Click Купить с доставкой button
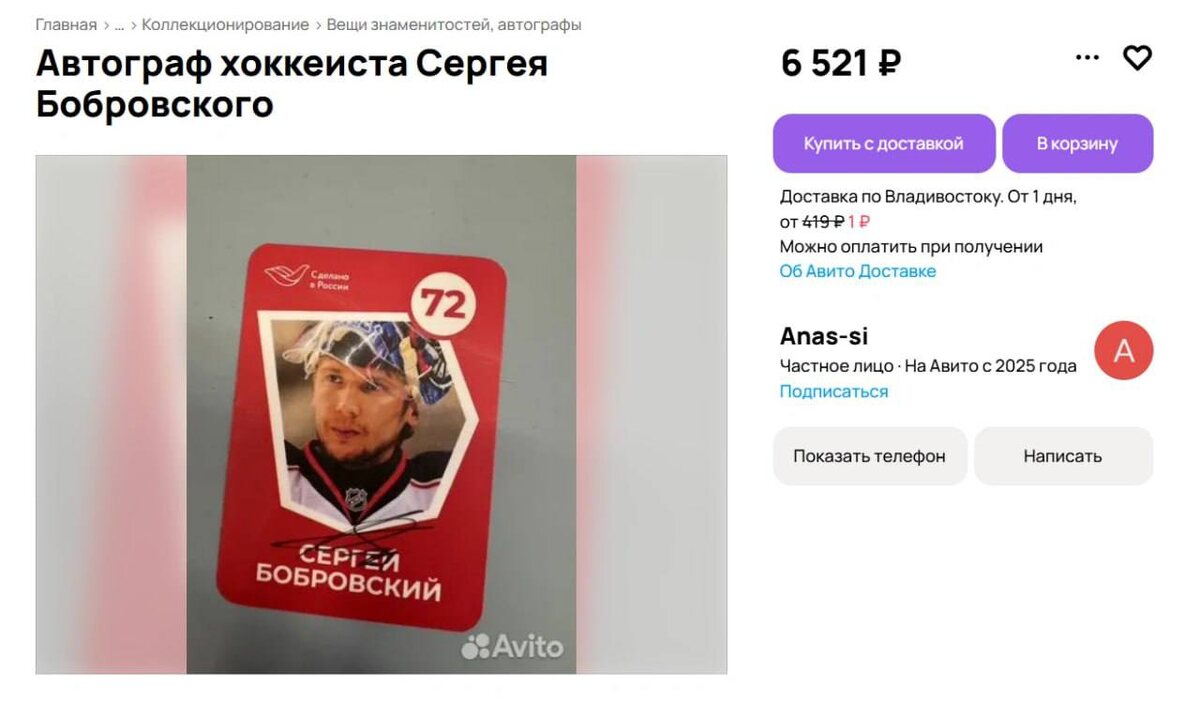Viewport: 1200px width, 719px height. pyautogui.click(x=884, y=143)
